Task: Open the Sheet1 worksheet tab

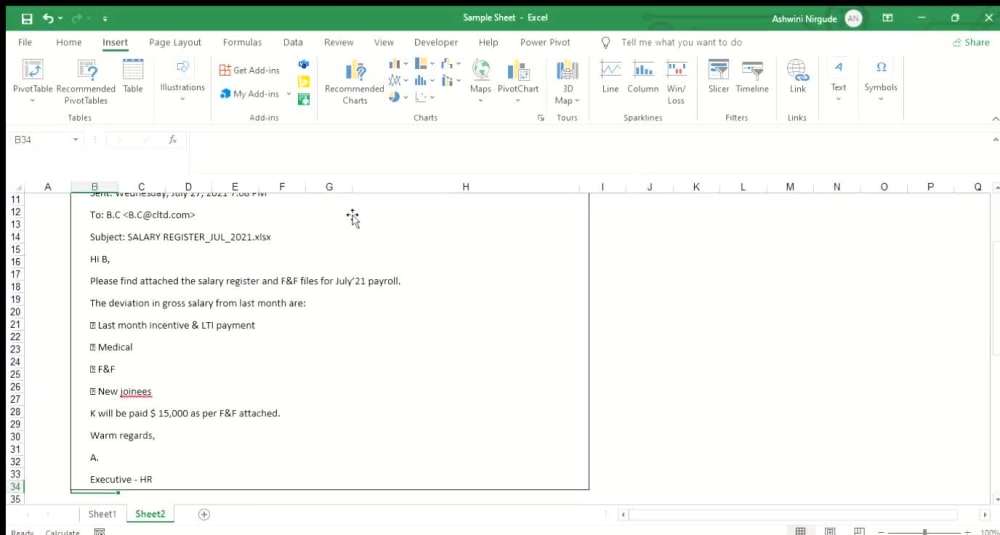Action: pos(102,514)
